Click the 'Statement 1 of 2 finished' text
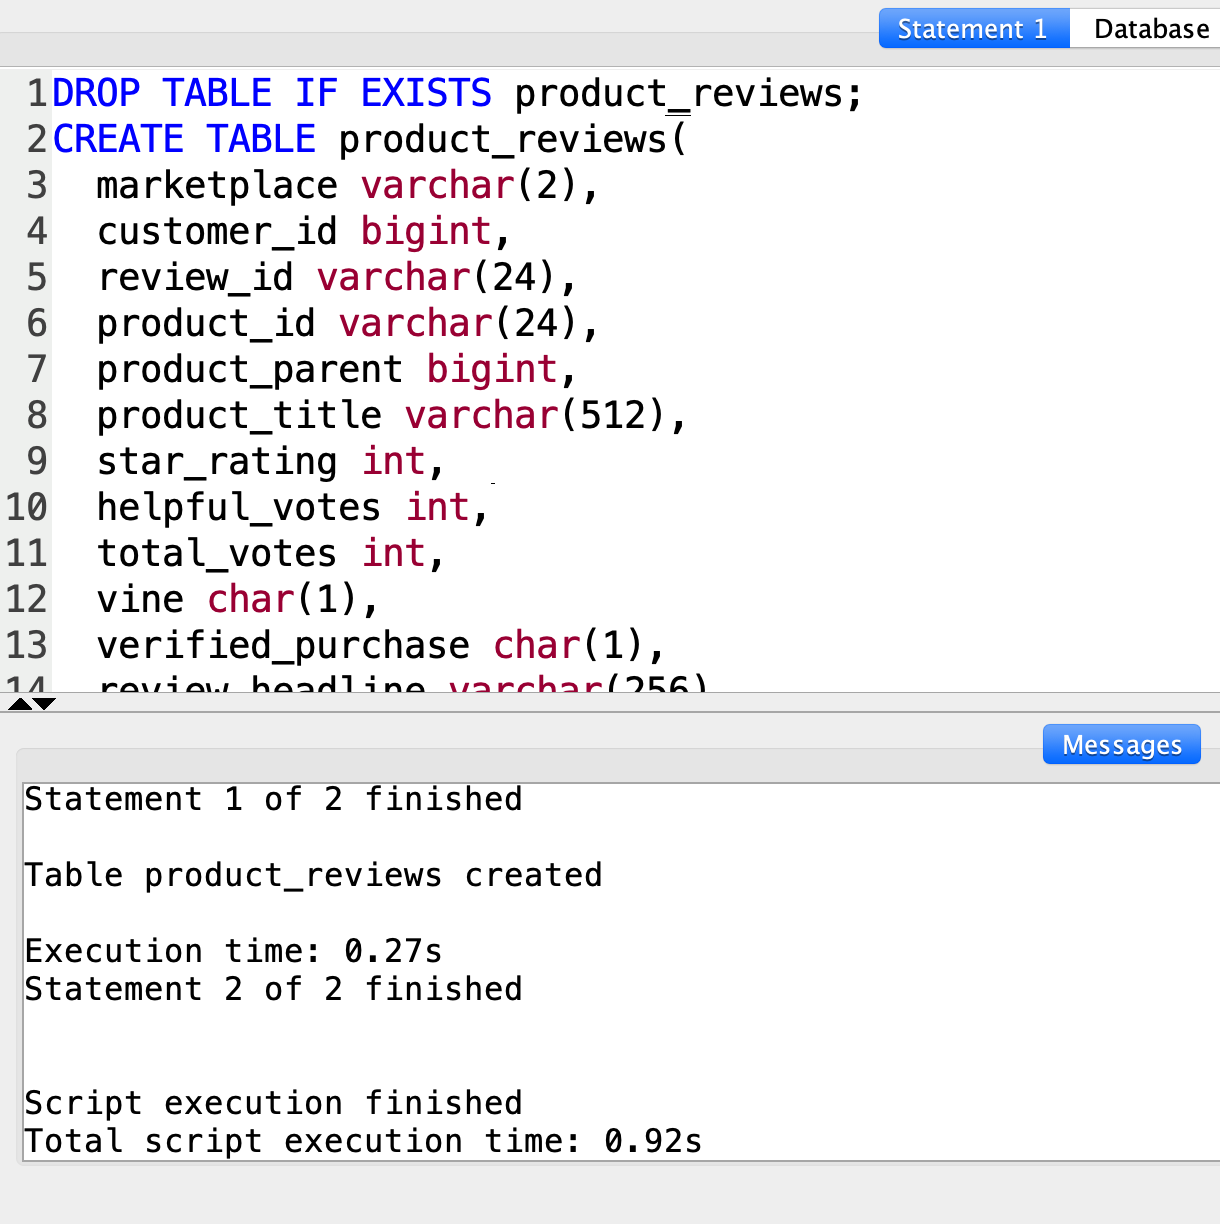The image size is (1220, 1224). [x=273, y=798]
